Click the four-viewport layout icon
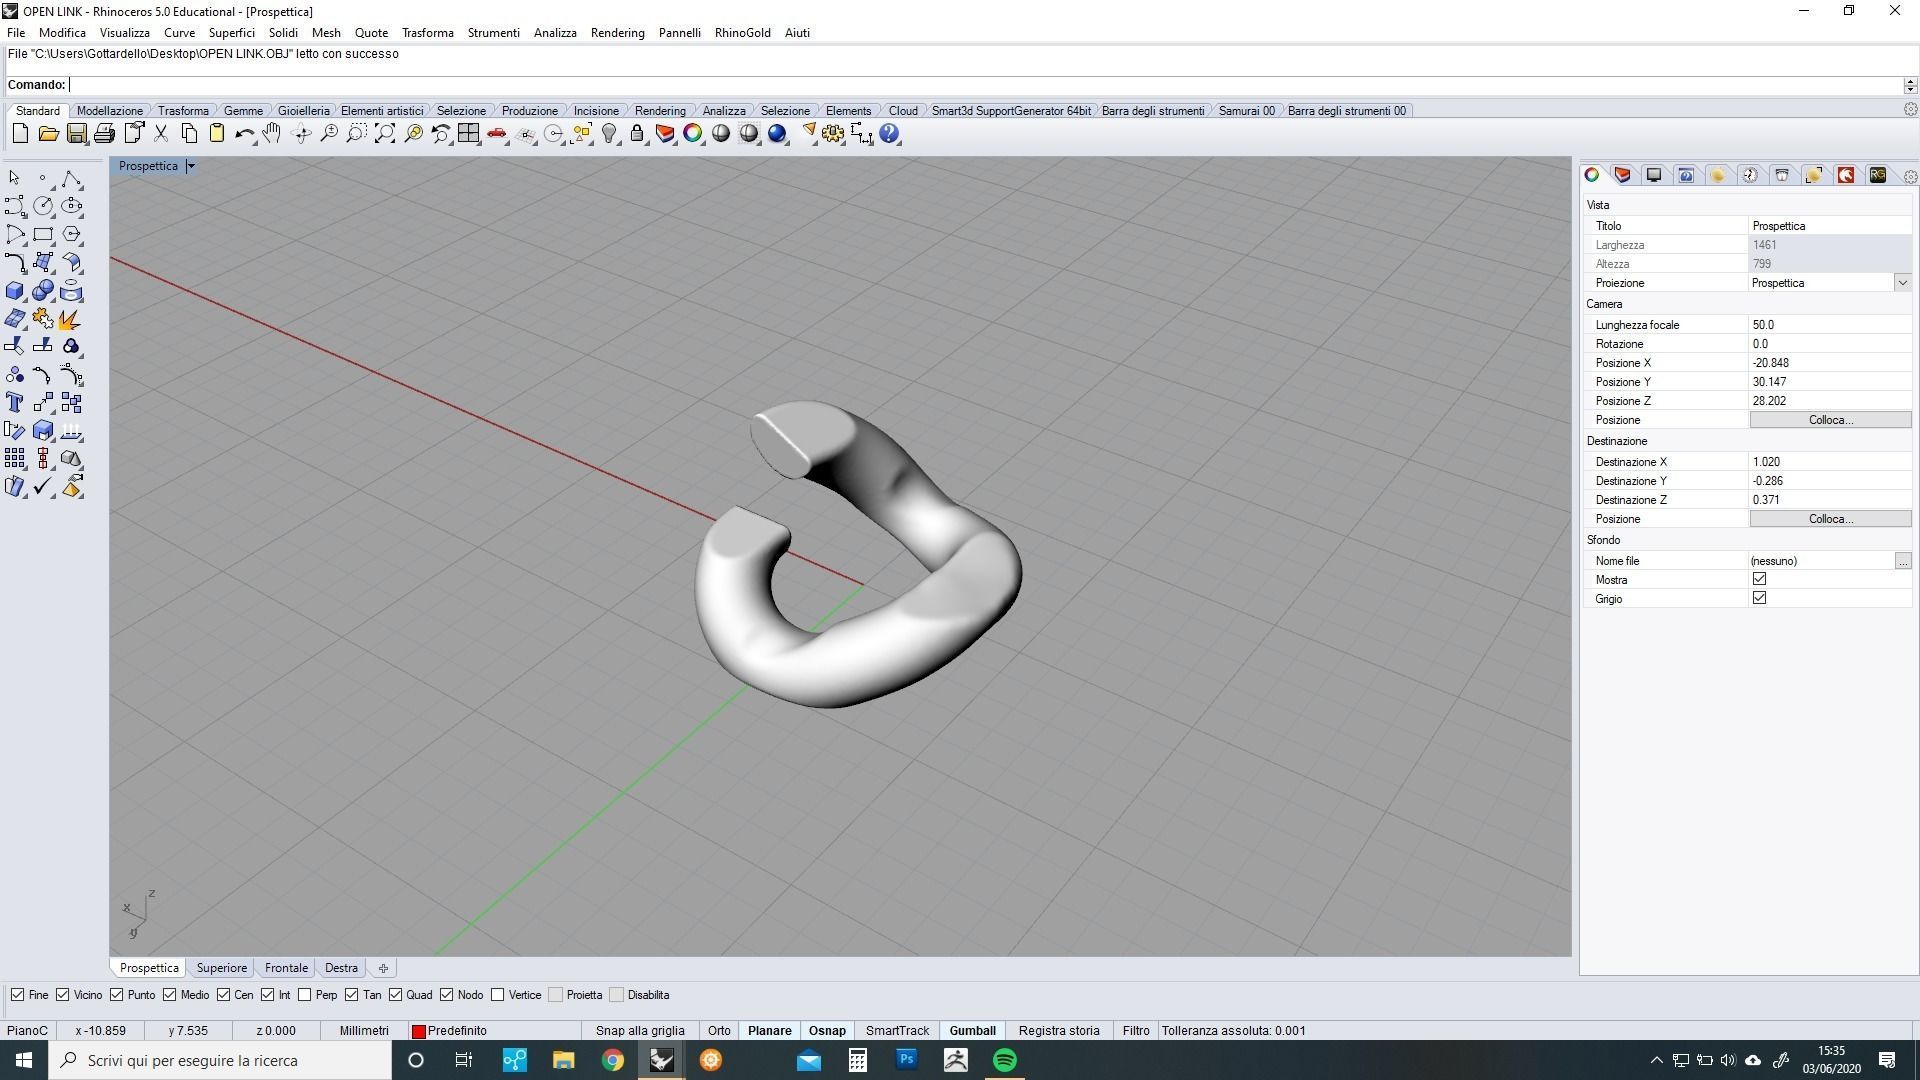This screenshot has height=1080, width=1920. tap(468, 134)
